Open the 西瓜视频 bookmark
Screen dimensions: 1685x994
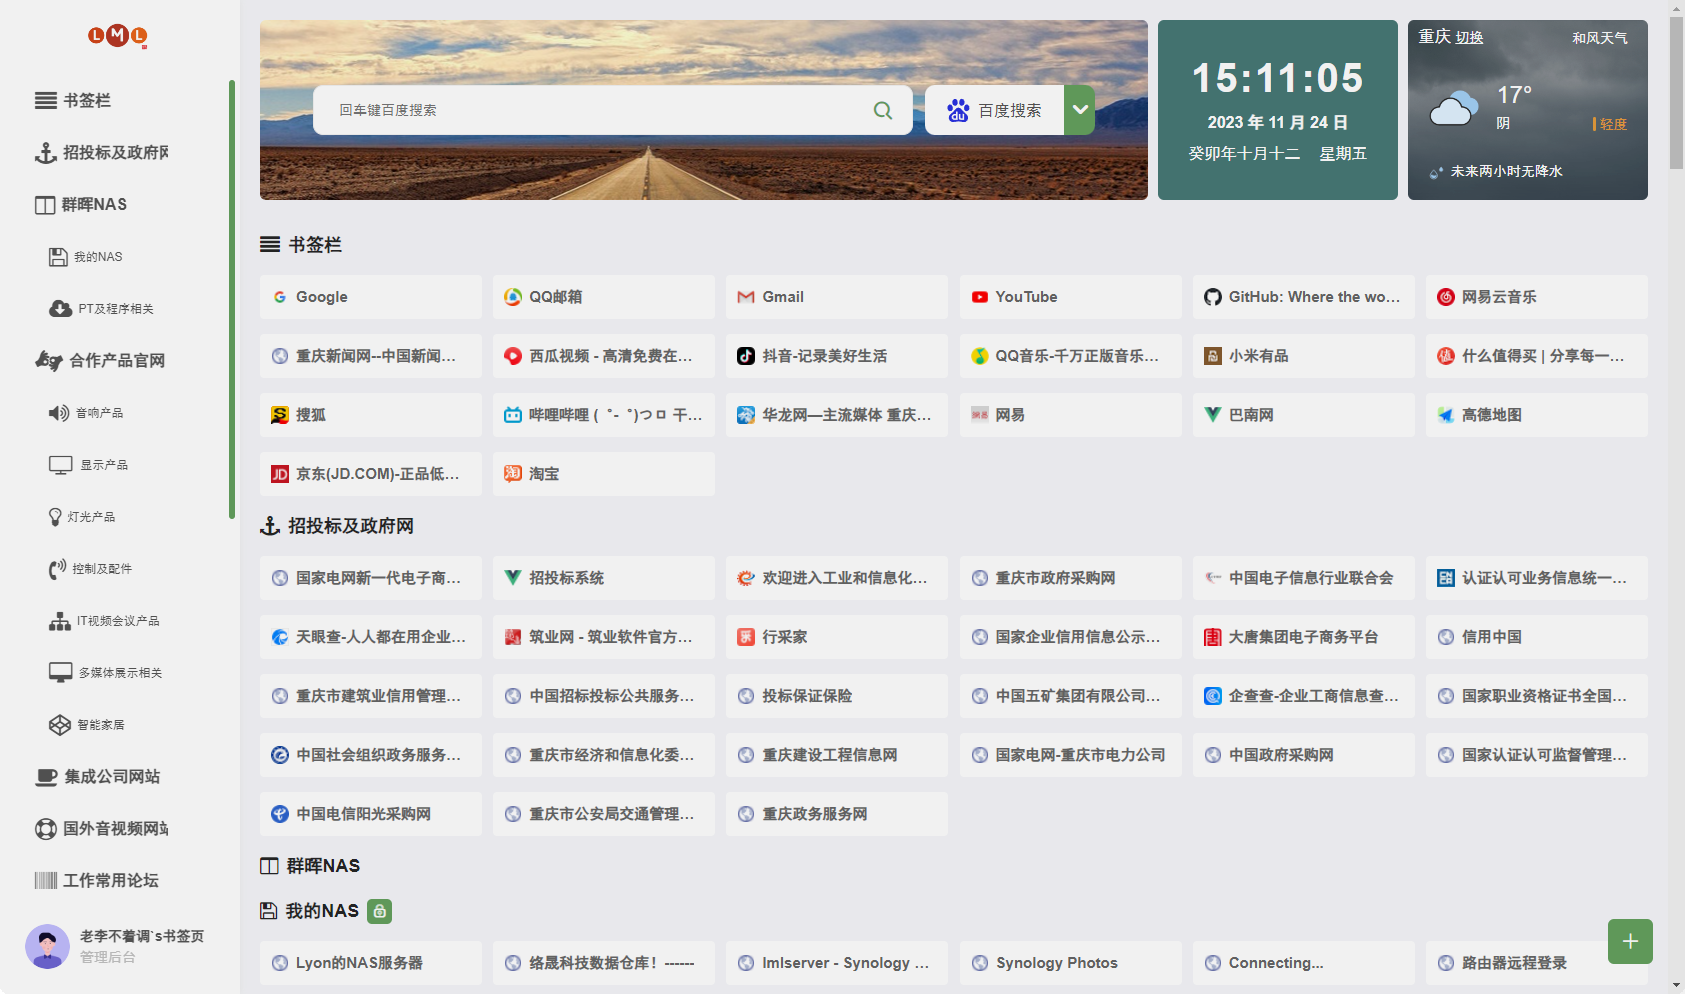click(x=604, y=356)
